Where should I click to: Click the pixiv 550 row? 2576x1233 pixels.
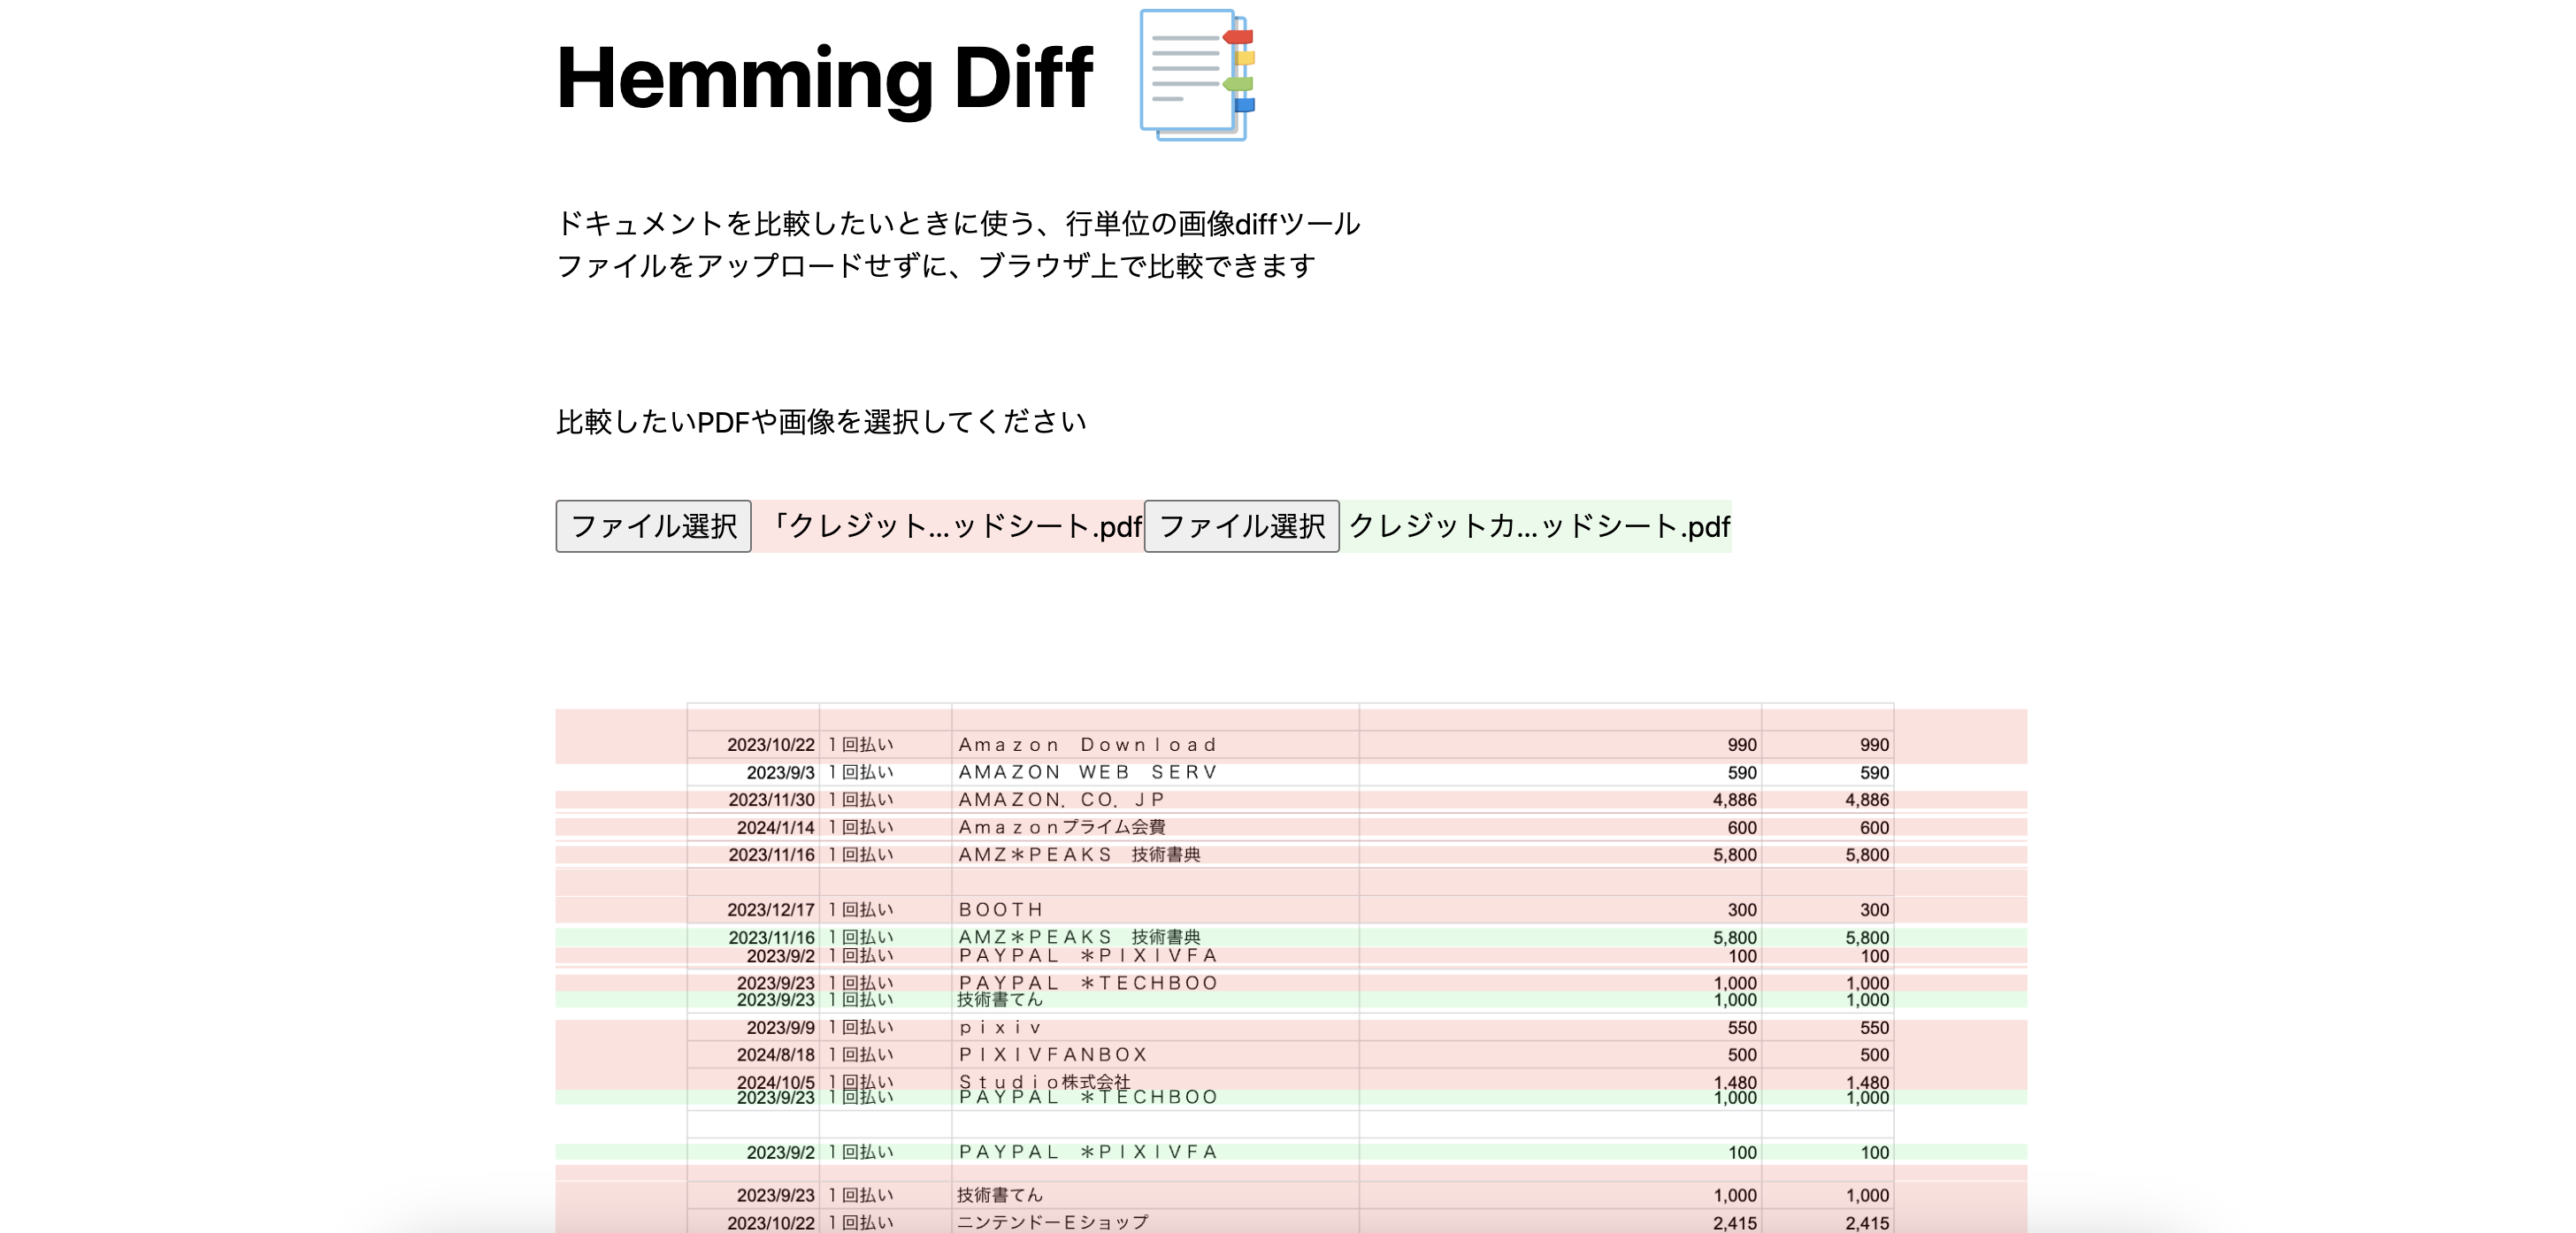(x=1001, y=1027)
